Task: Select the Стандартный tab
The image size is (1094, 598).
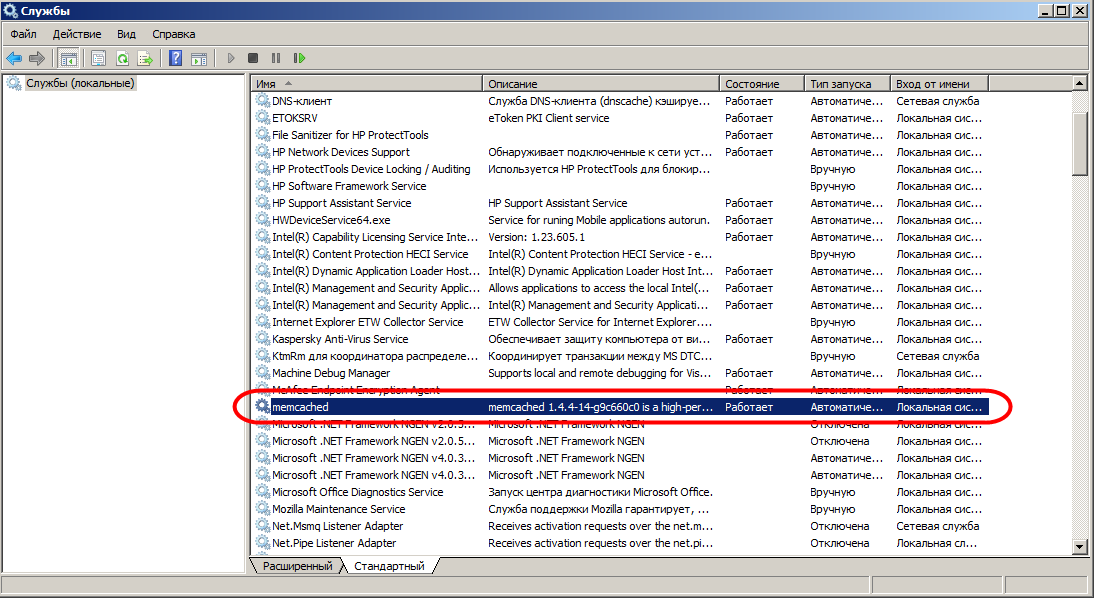Action: click(x=388, y=566)
